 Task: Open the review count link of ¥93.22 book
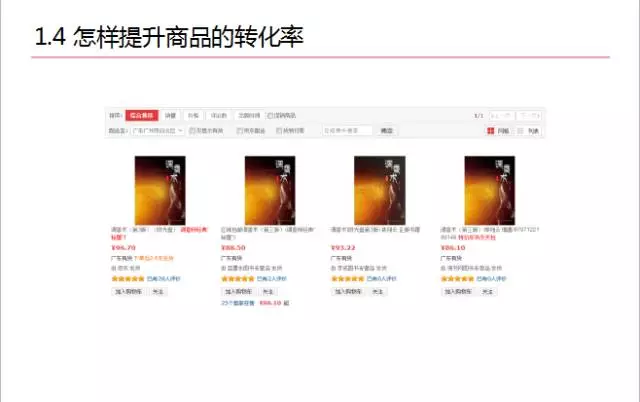coord(382,279)
